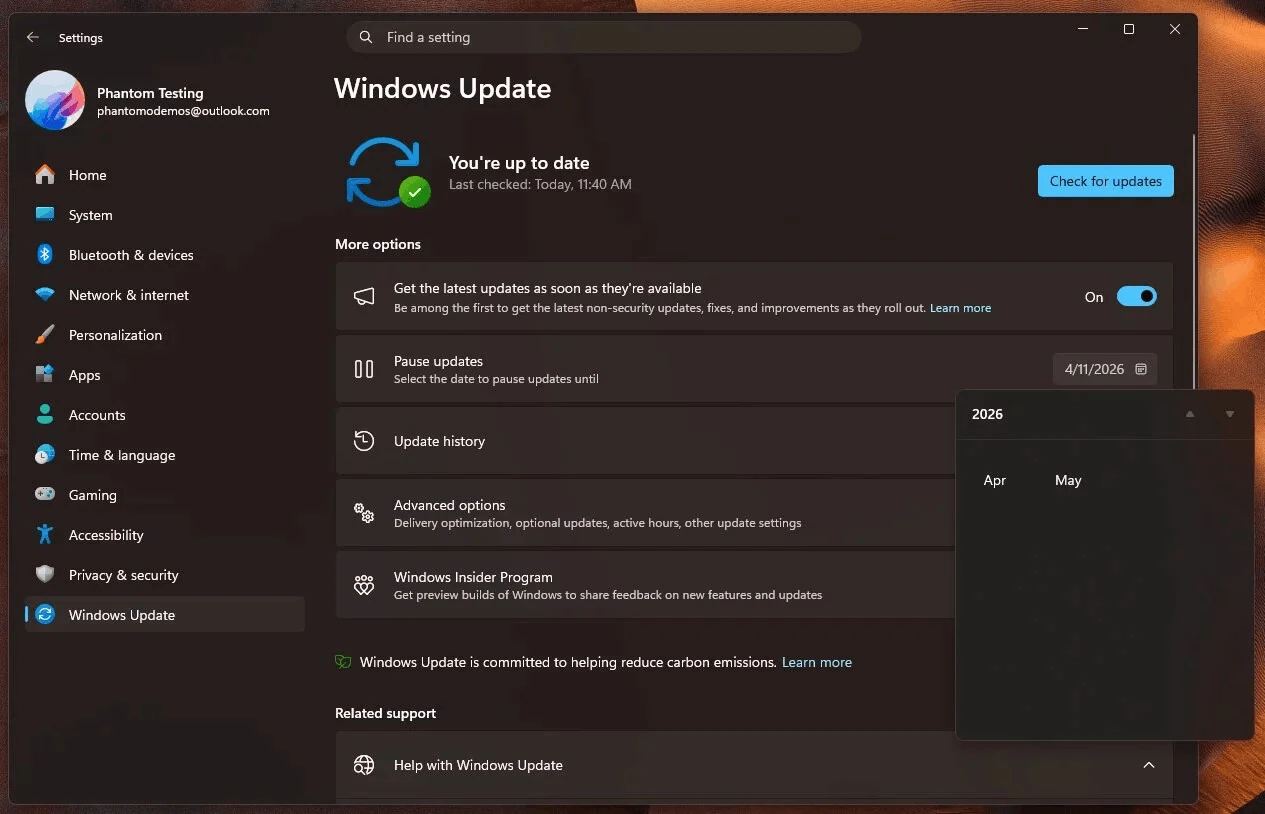Screen dimensions: 1265x814
Task: Collapse the Help with Windows Update section
Action: coord(1148,765)
